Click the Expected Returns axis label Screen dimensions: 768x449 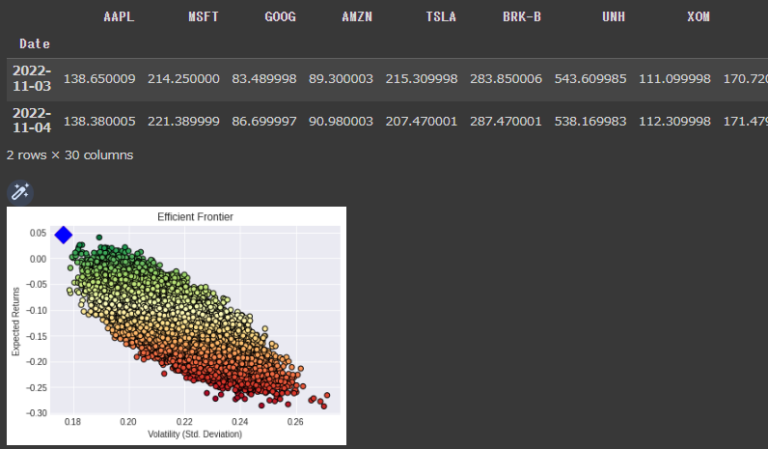click(x=16, y=319)
